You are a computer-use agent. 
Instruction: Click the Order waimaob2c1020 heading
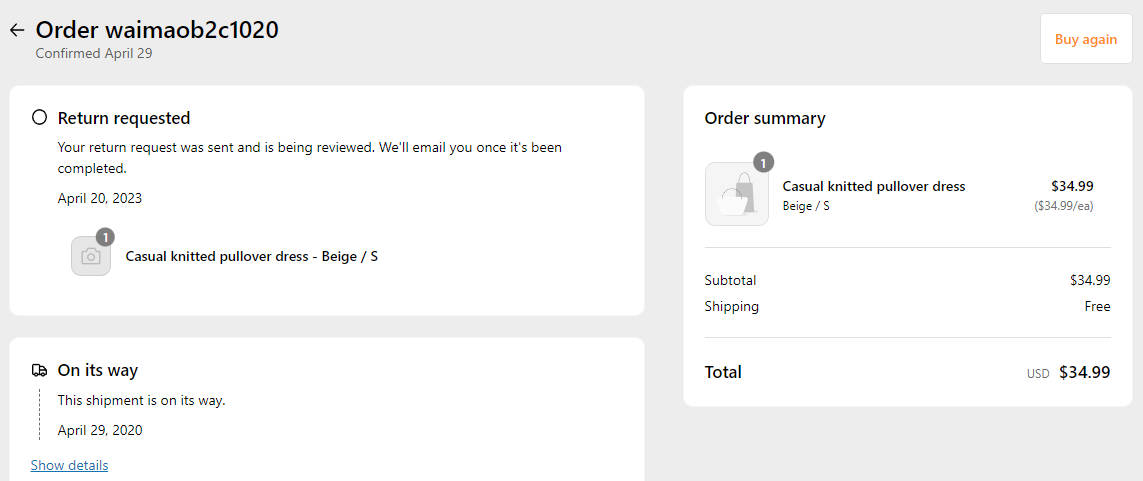(157, 30)
